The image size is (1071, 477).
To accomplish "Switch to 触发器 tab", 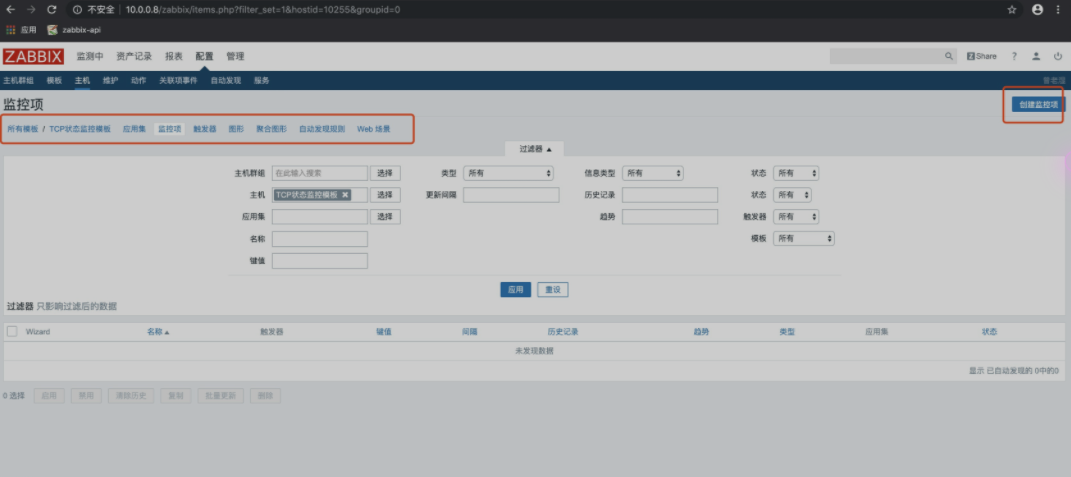I will [x=205, y=128].
